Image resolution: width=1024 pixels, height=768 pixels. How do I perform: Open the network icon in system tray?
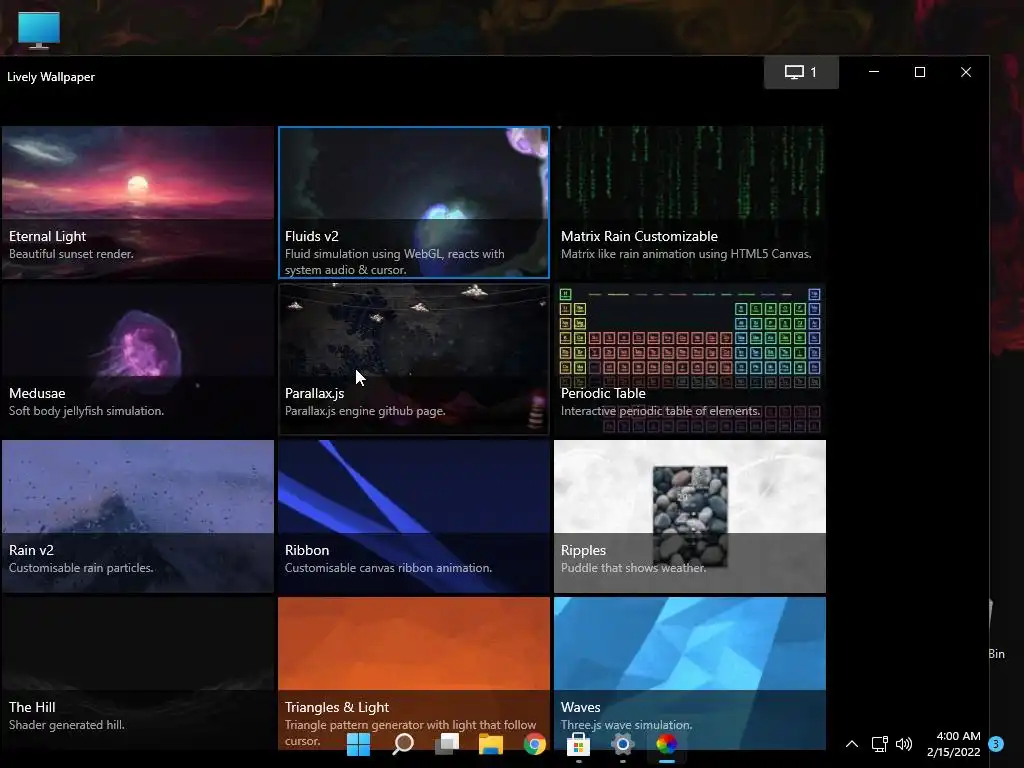point(879,744)
